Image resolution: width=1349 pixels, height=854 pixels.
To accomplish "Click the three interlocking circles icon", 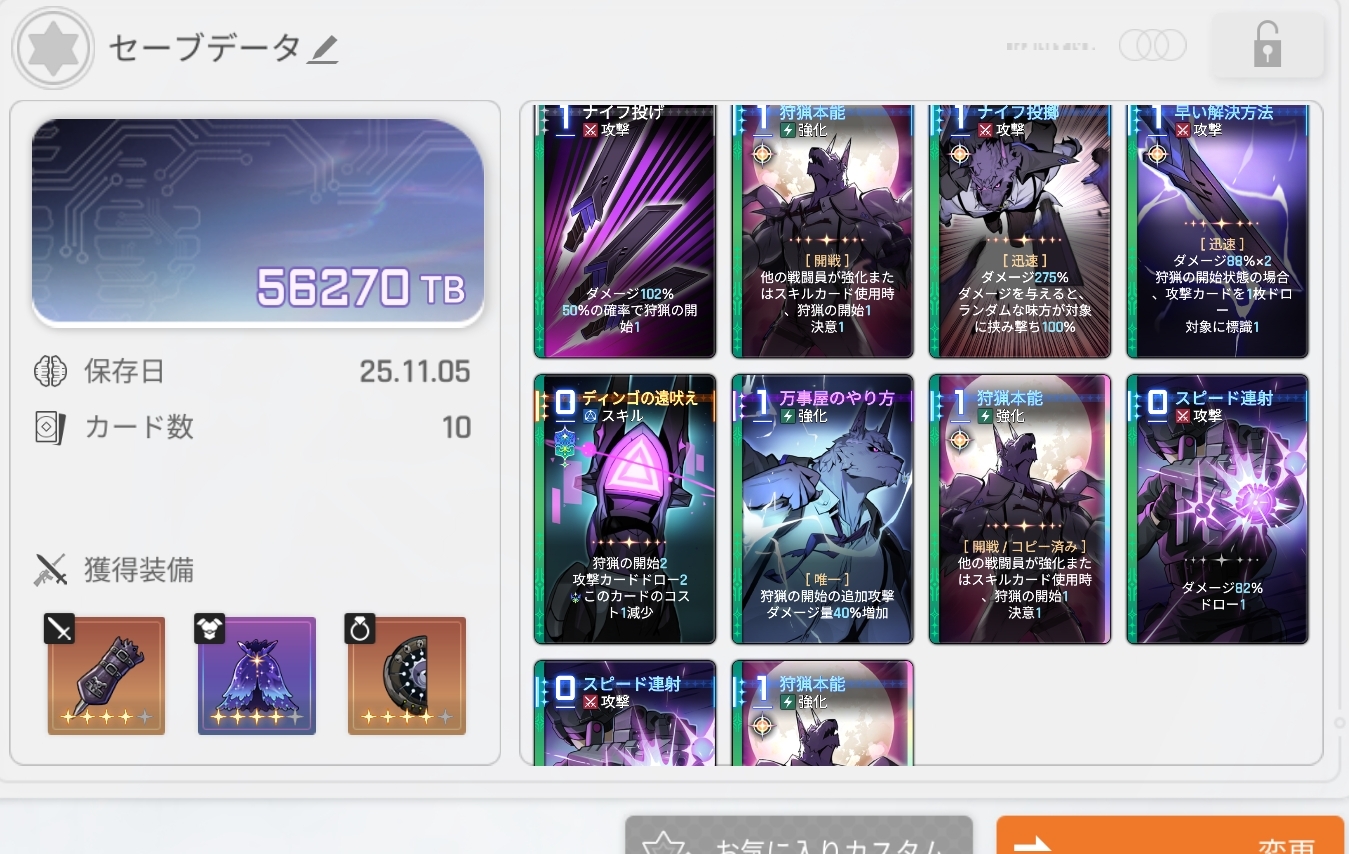I will point(1152,45).
